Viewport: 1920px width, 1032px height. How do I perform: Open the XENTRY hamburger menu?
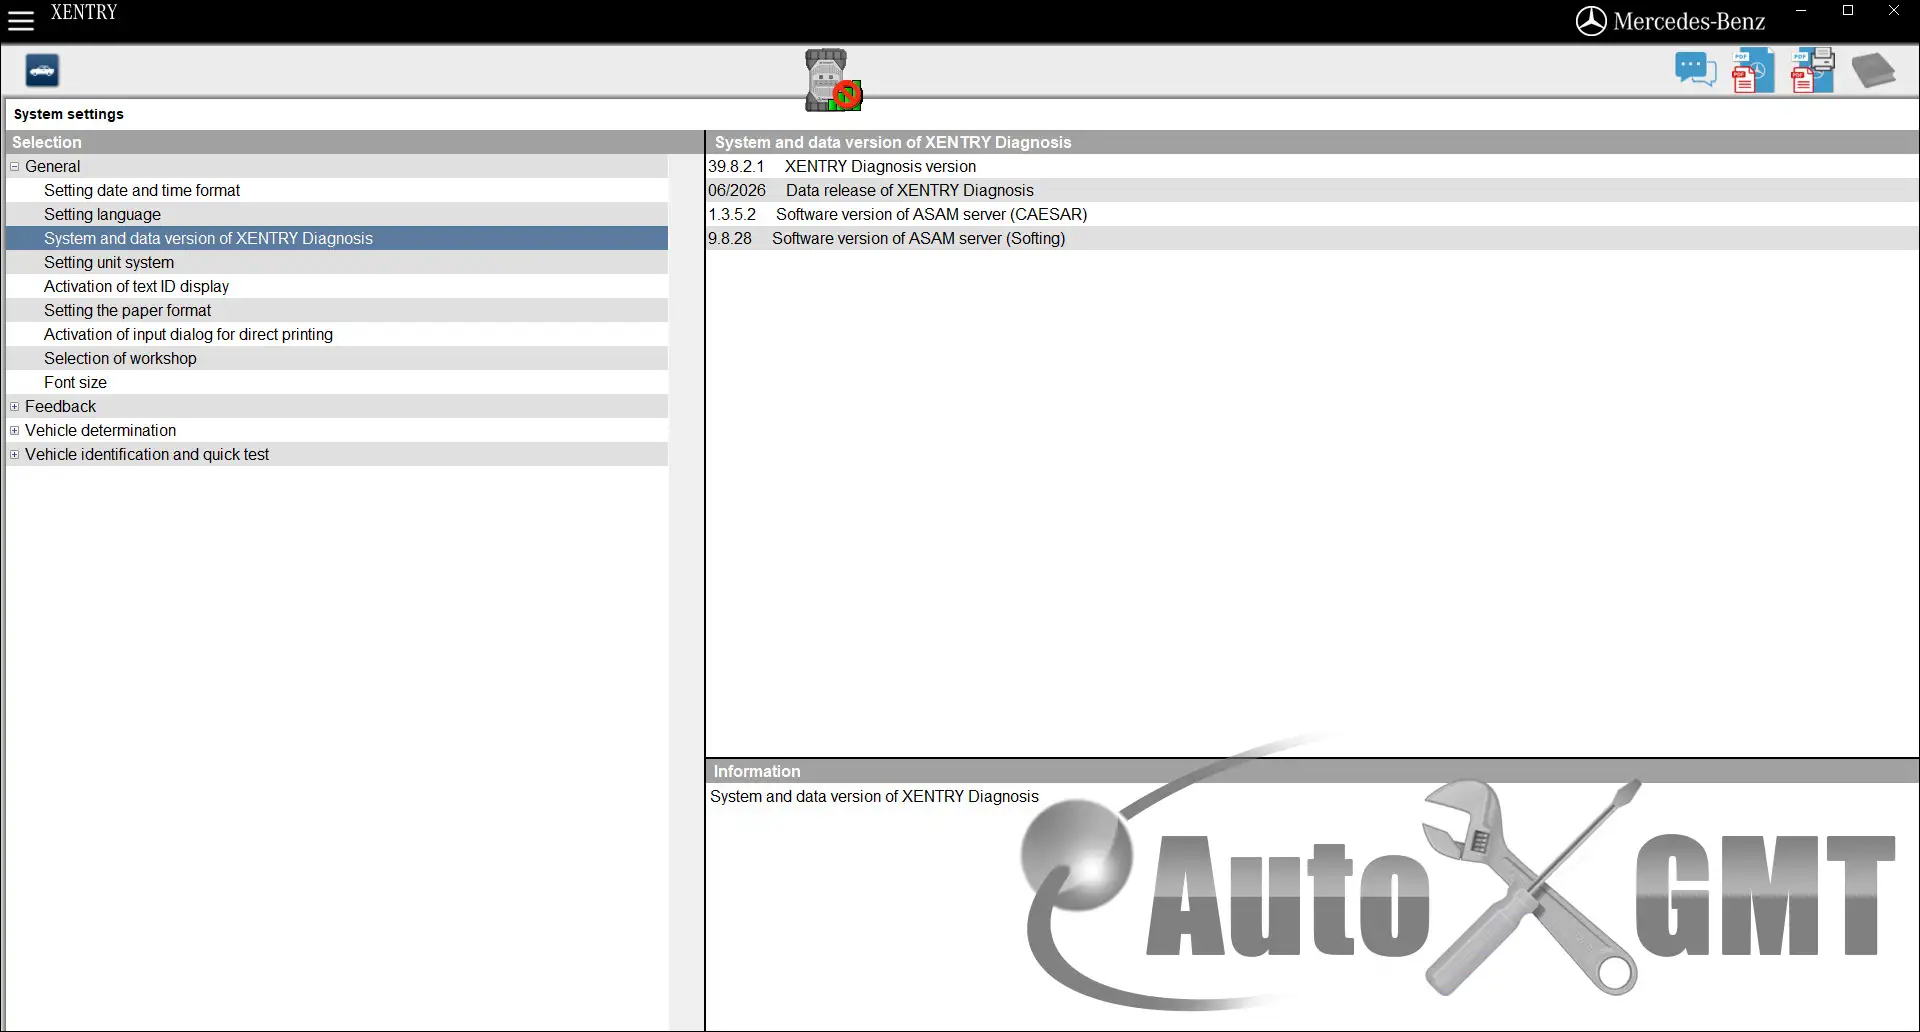[21, 20]
